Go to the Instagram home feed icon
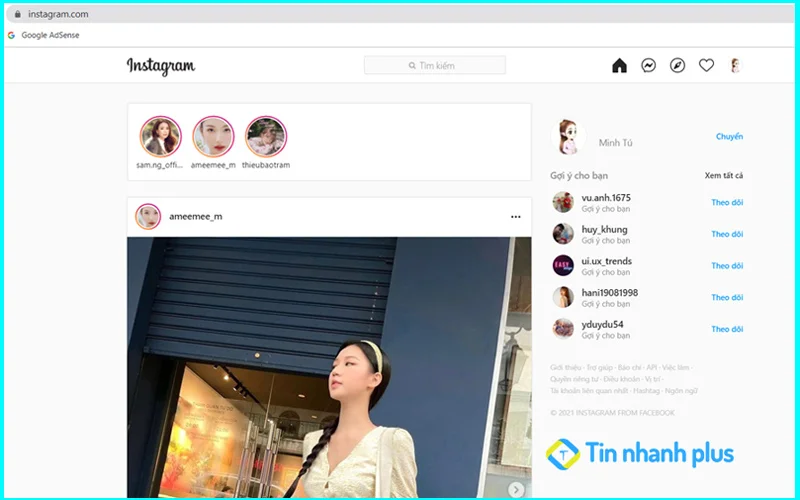The height and width of the screenshot is (500, 800). (x=619, y=65)
